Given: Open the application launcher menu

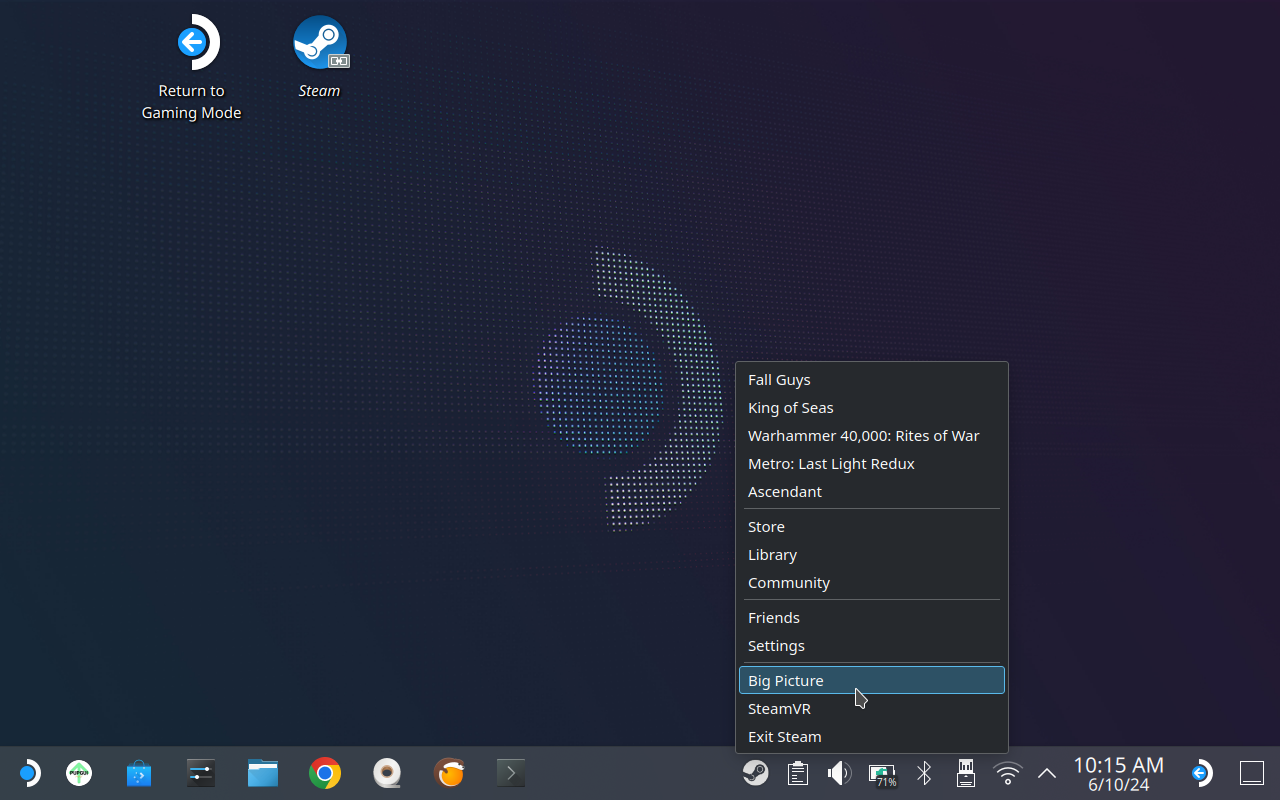Looking at the screenshot, I should (x=29, y=773).
